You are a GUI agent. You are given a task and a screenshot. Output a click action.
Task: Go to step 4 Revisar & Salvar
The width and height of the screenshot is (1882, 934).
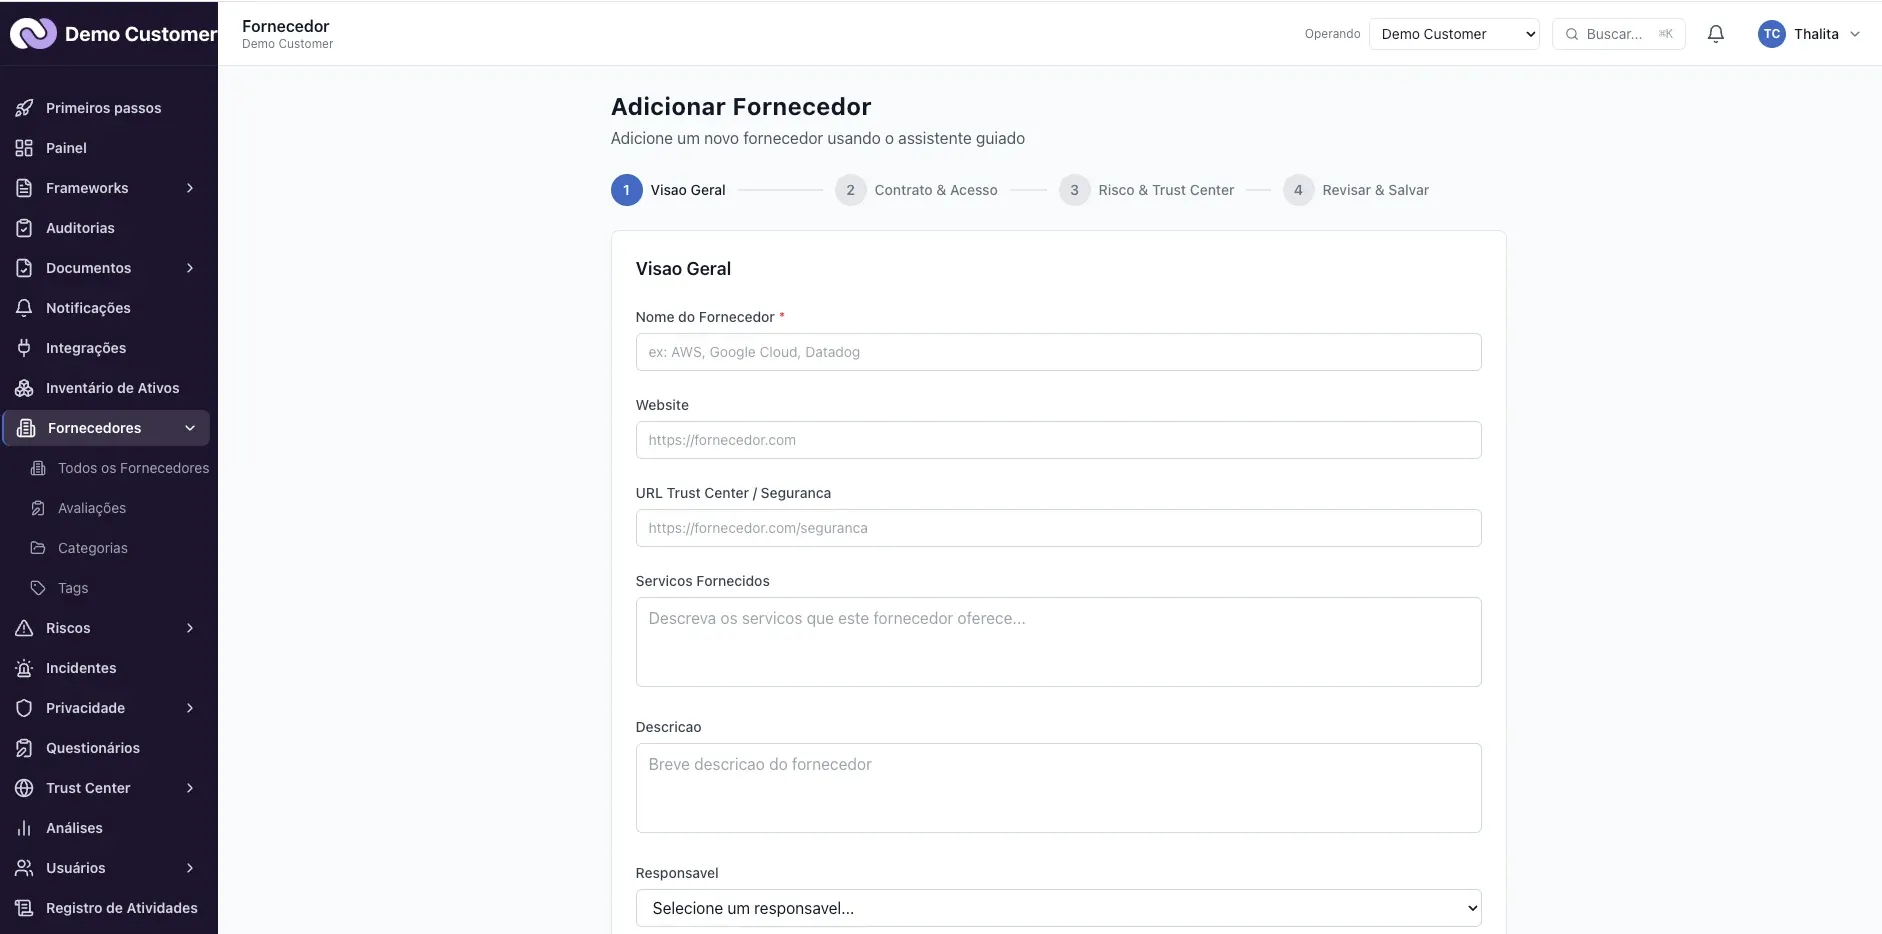pos(1356,190)
